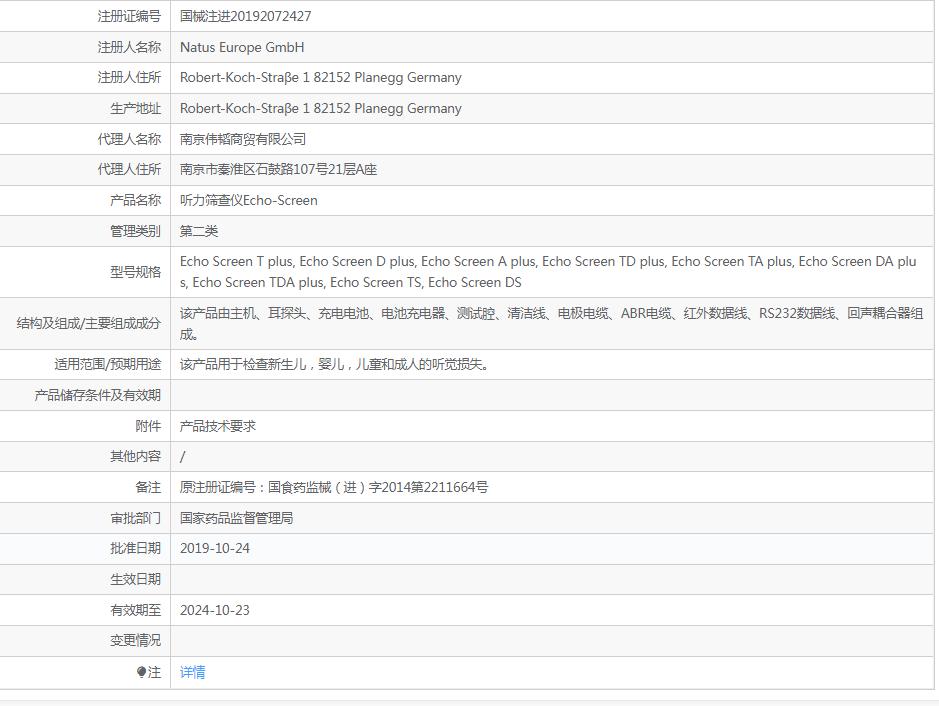The width and height of the screenshot is (939, 706).
Task: Click the 批准日期 label
Action: click(135, 549)
